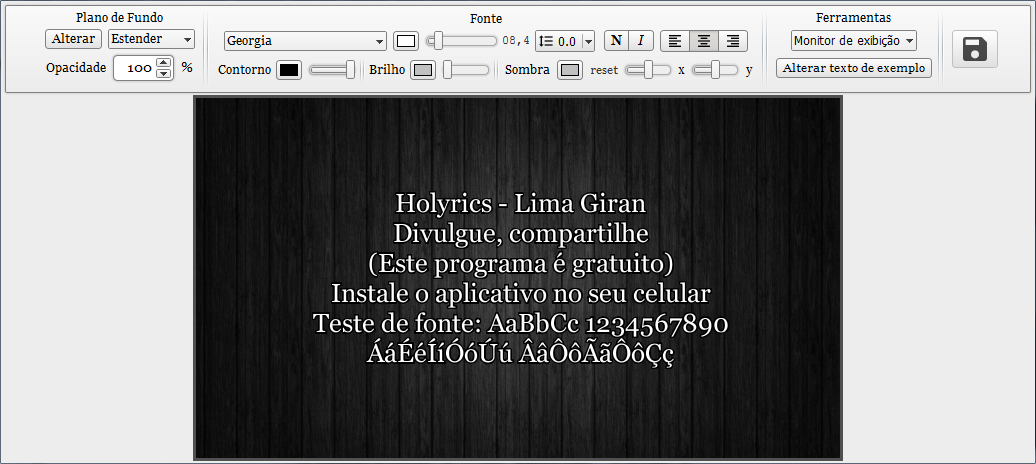Open the Brilho gray color swatch
This screenshot has width=1036, height=464.
pyautogui.click(x=423, y=69)
